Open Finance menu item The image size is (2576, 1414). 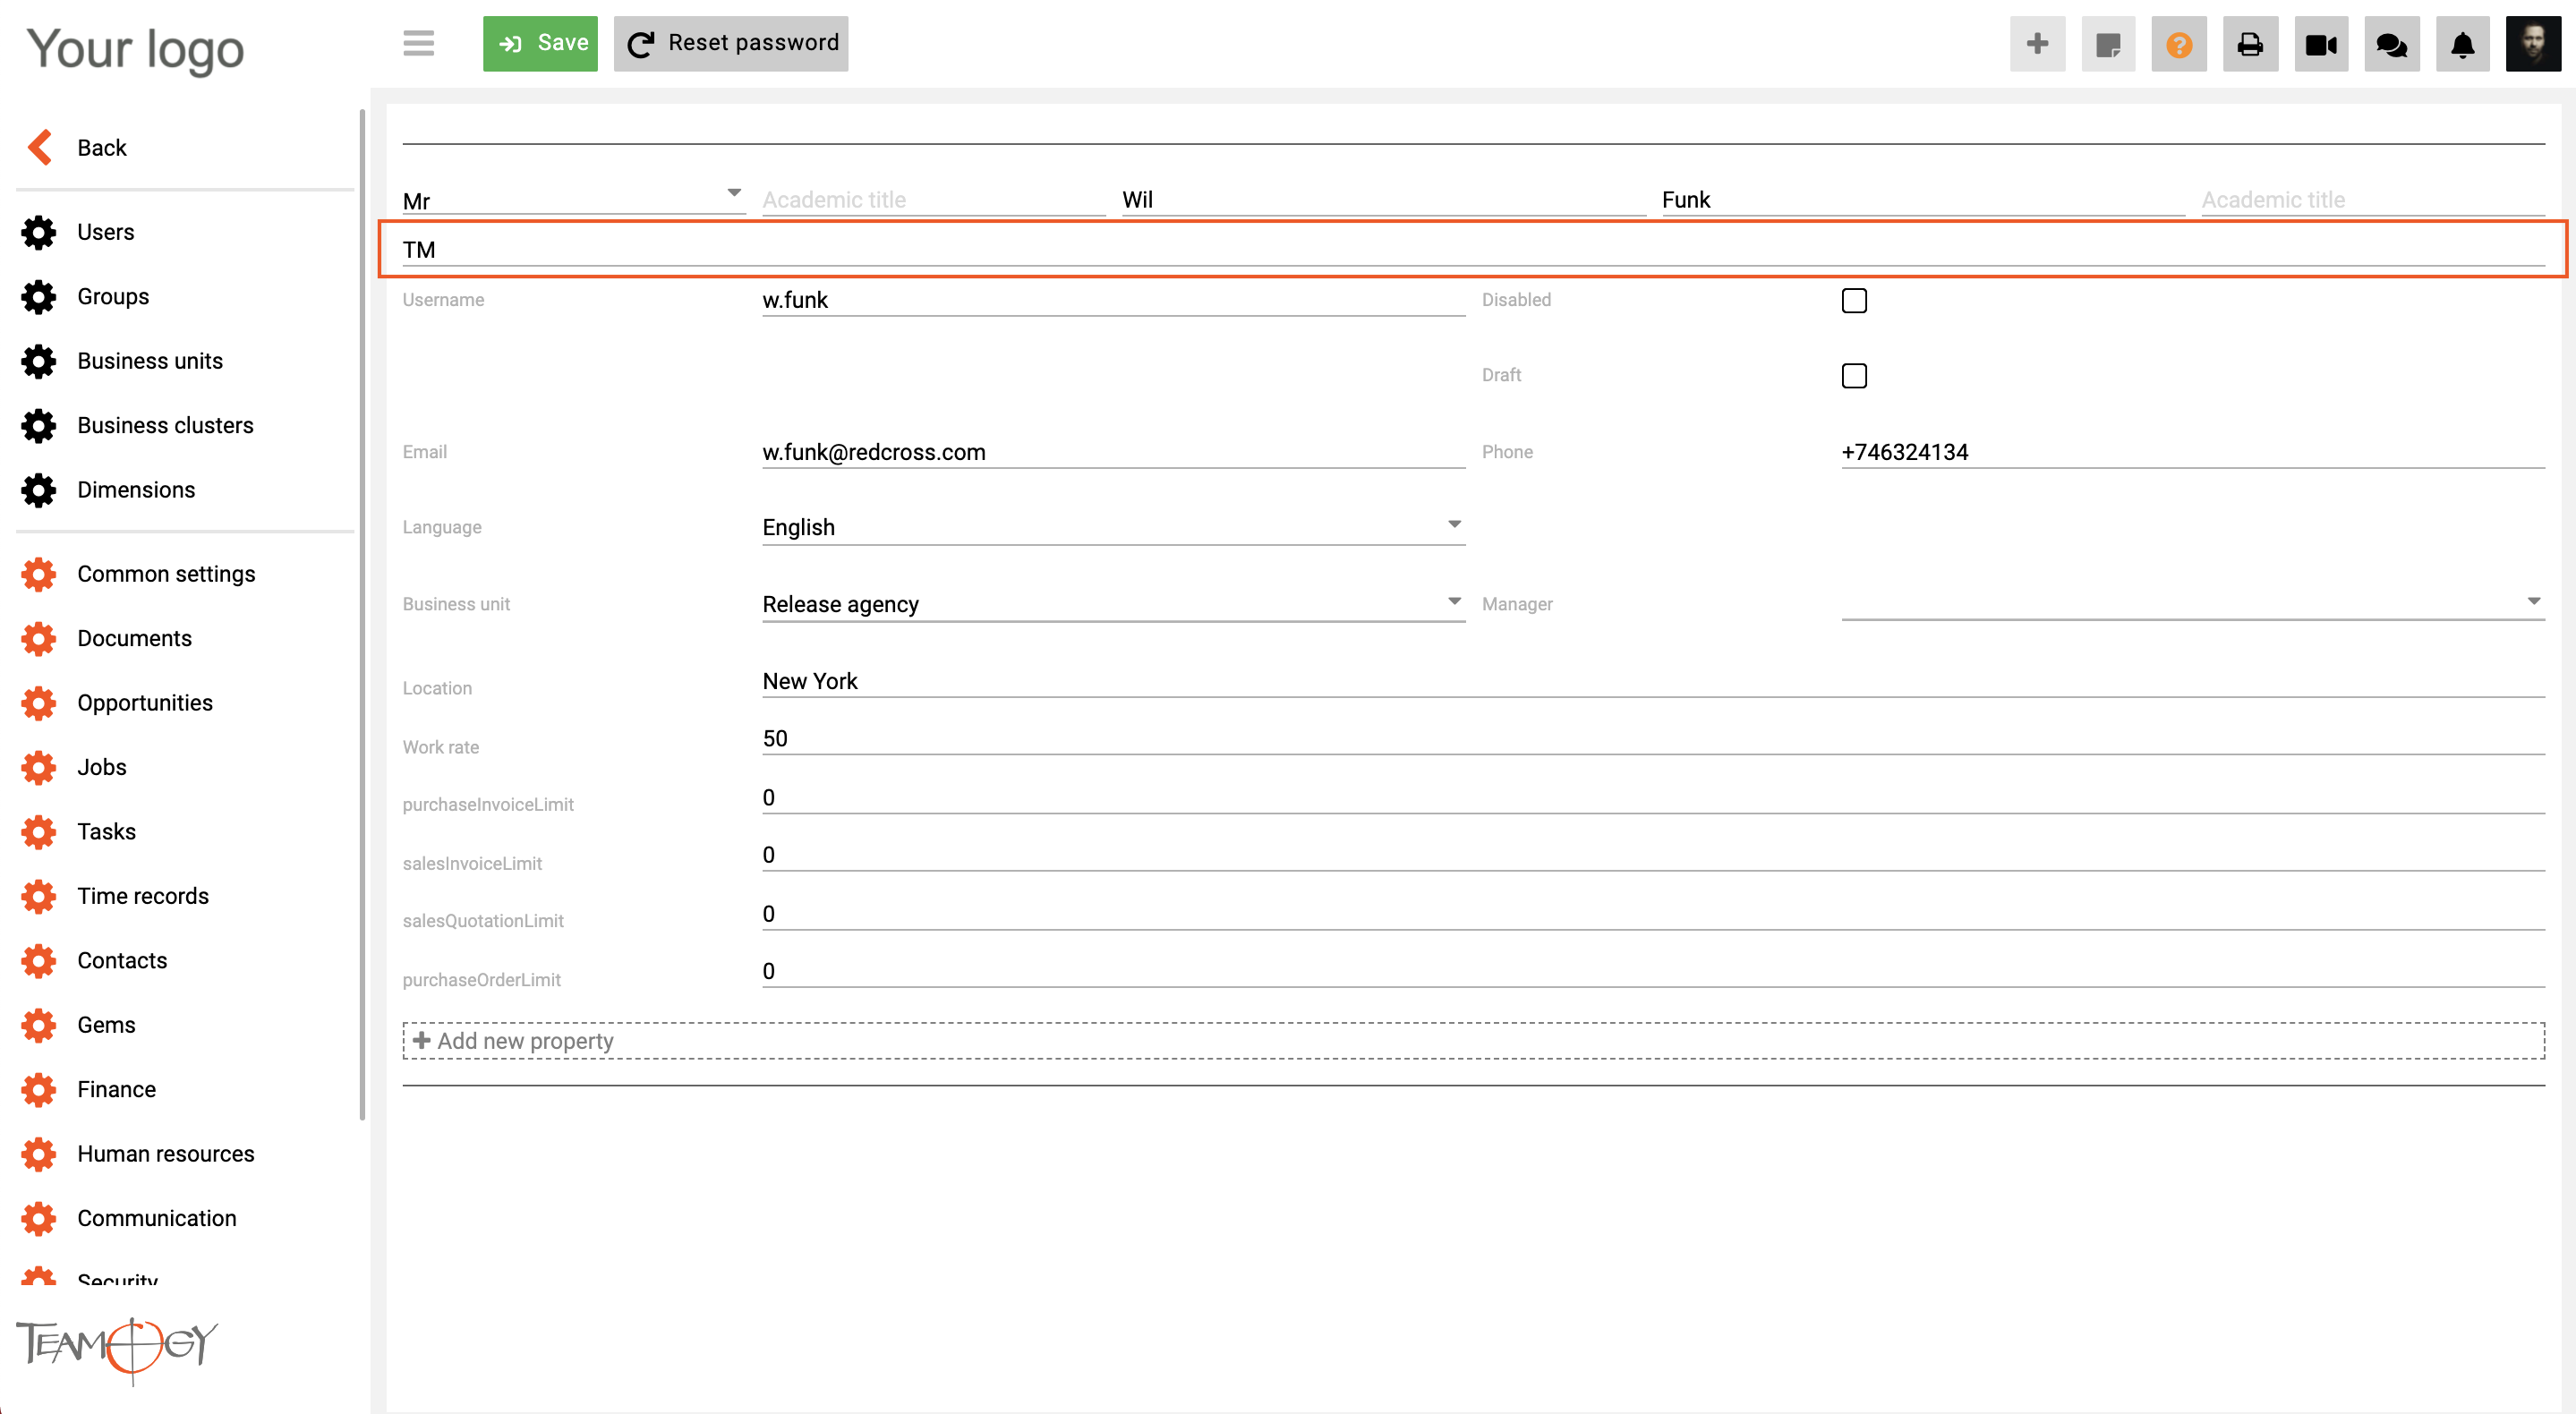click(x=117, y=1090)
